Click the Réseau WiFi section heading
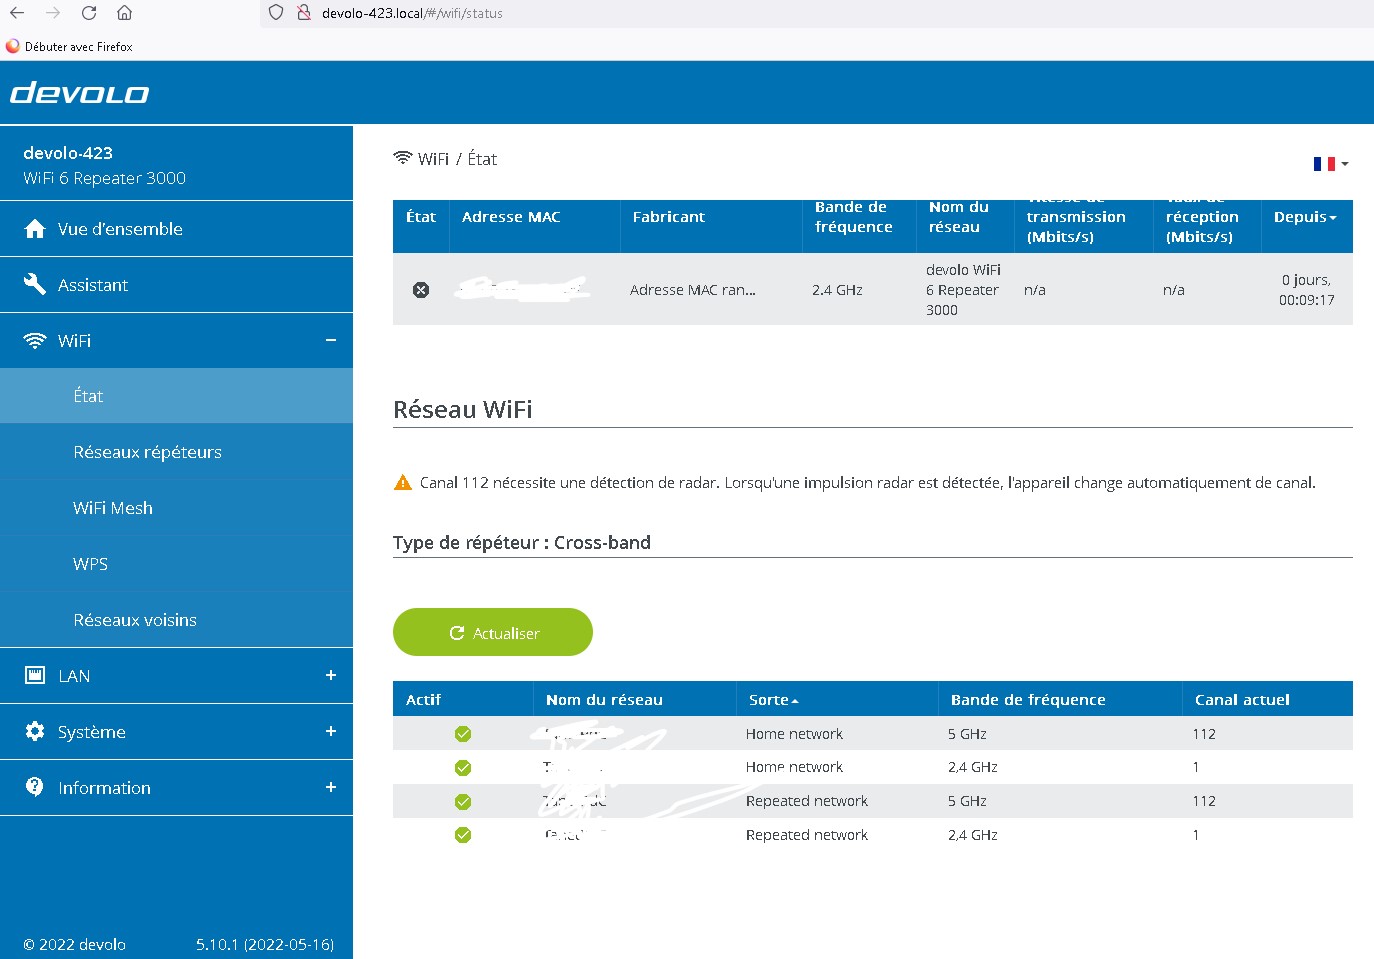The width and height of the screenshot is (1374, 959). [463, 410]
